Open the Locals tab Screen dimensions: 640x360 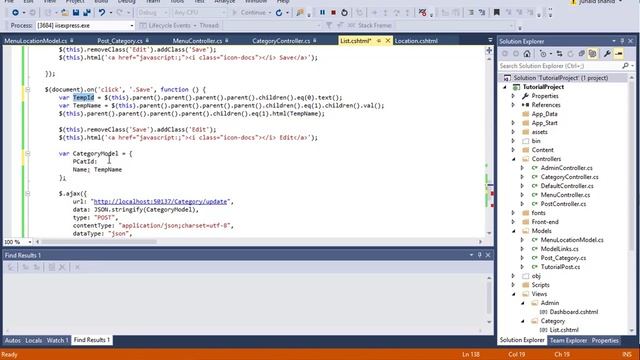coord(33,340)
